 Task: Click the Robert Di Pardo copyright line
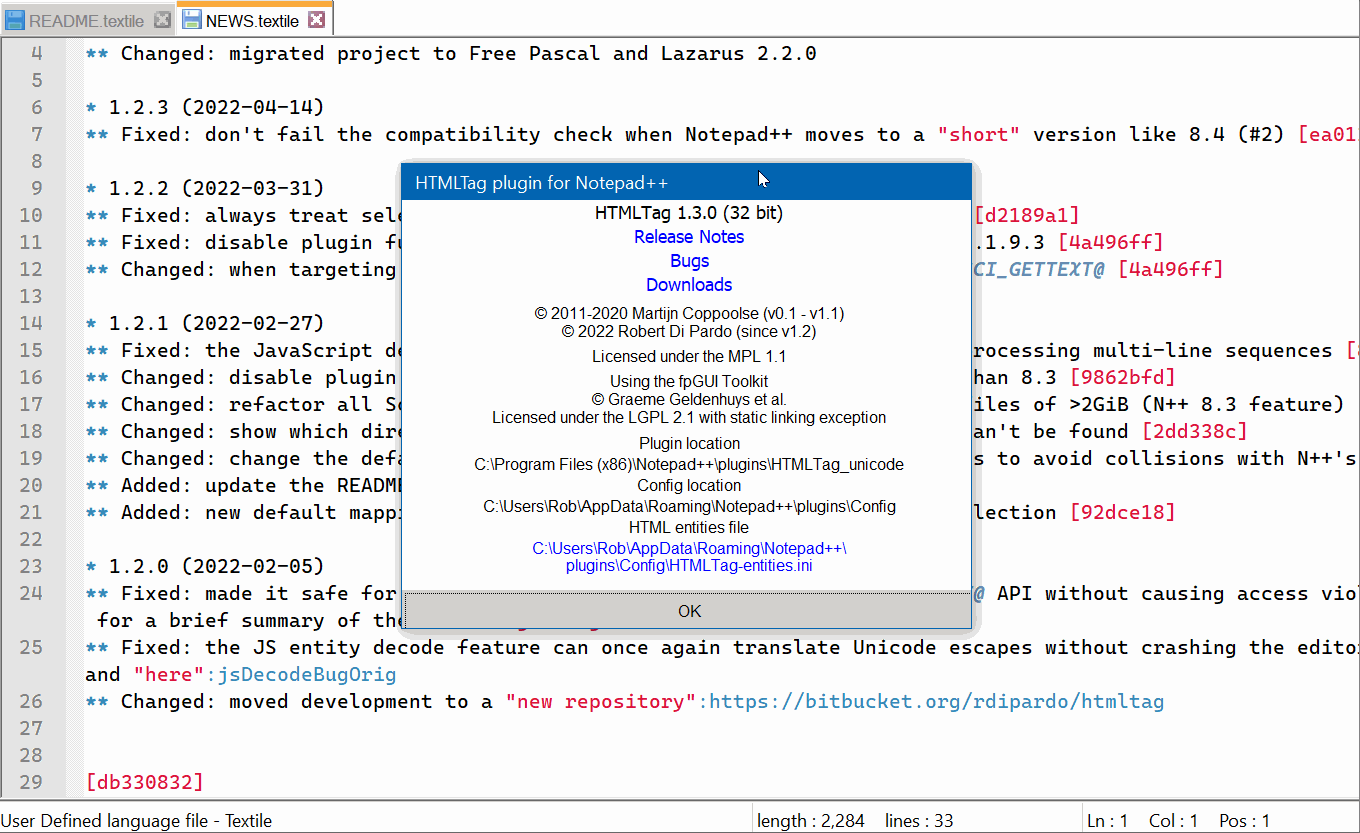(689, 331)
